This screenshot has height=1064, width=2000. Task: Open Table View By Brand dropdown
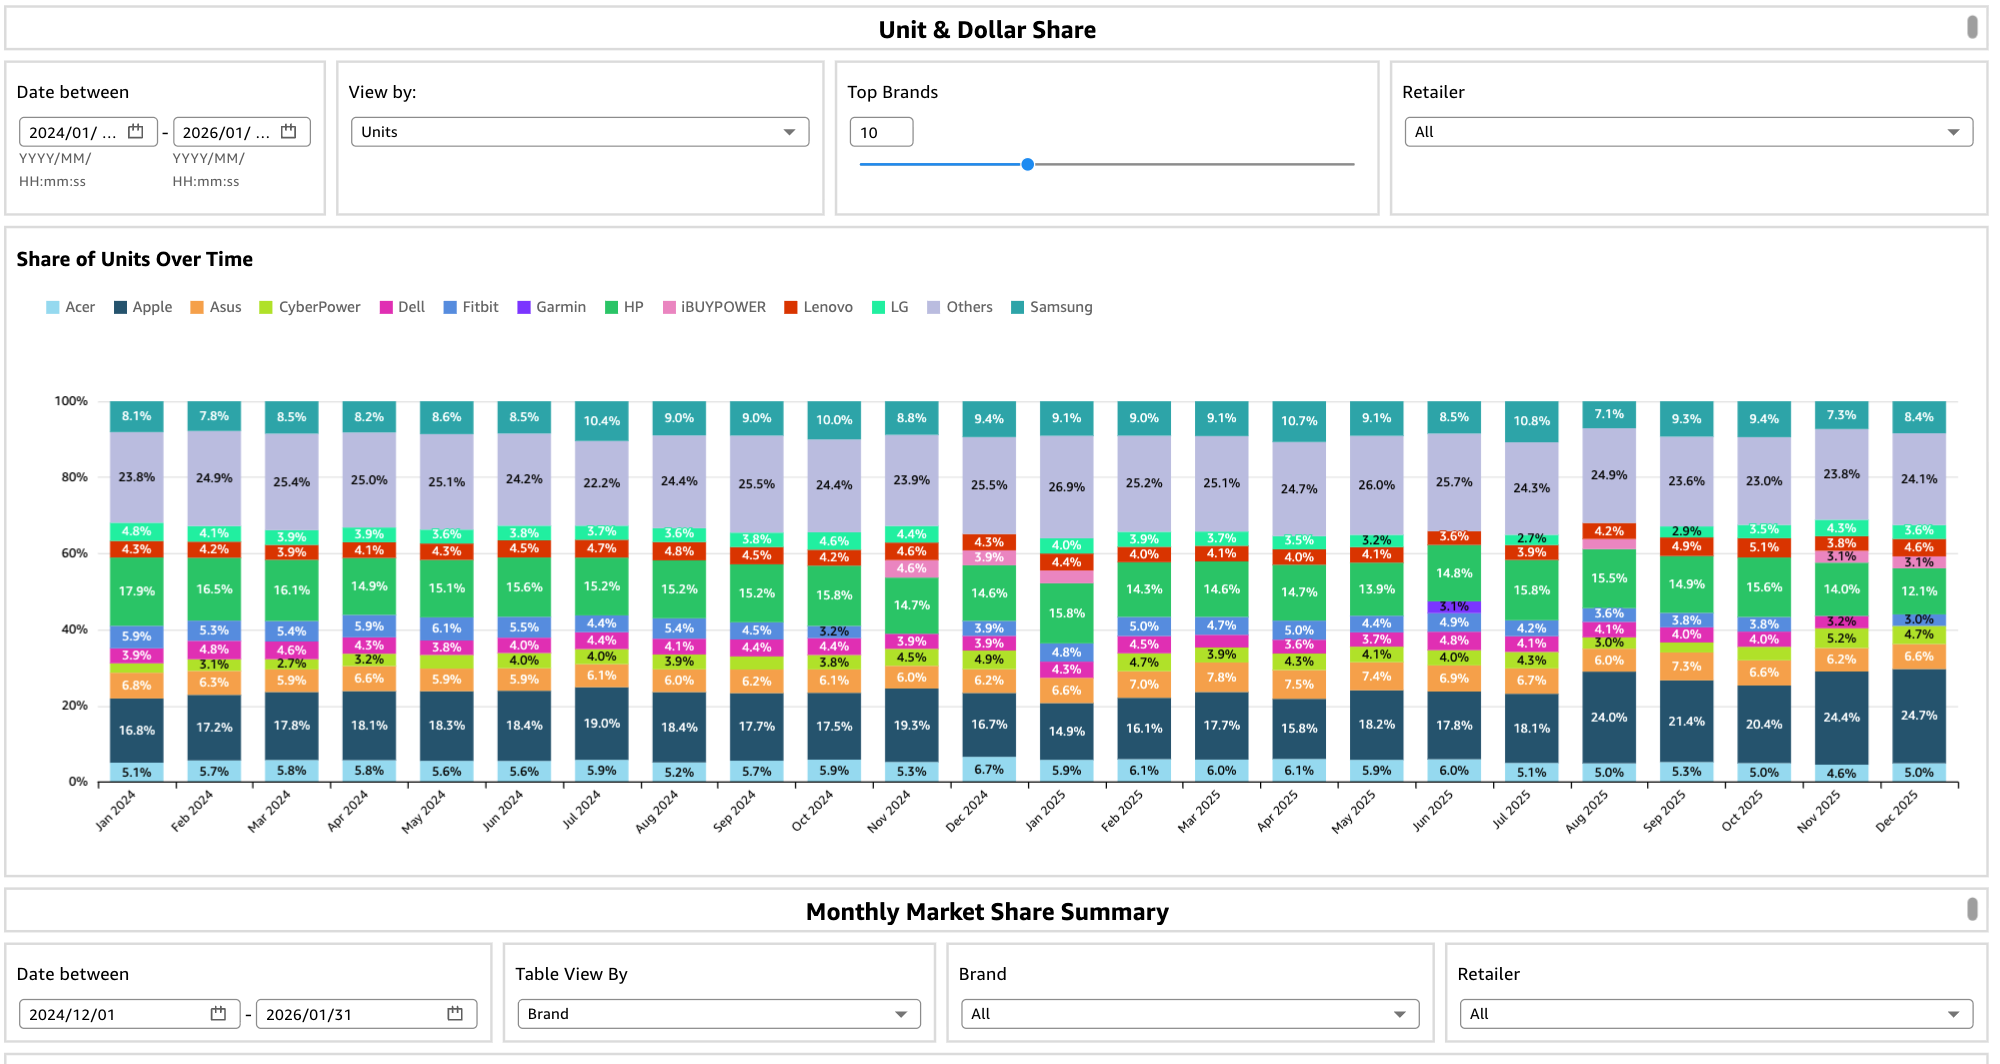point(717,1014)
